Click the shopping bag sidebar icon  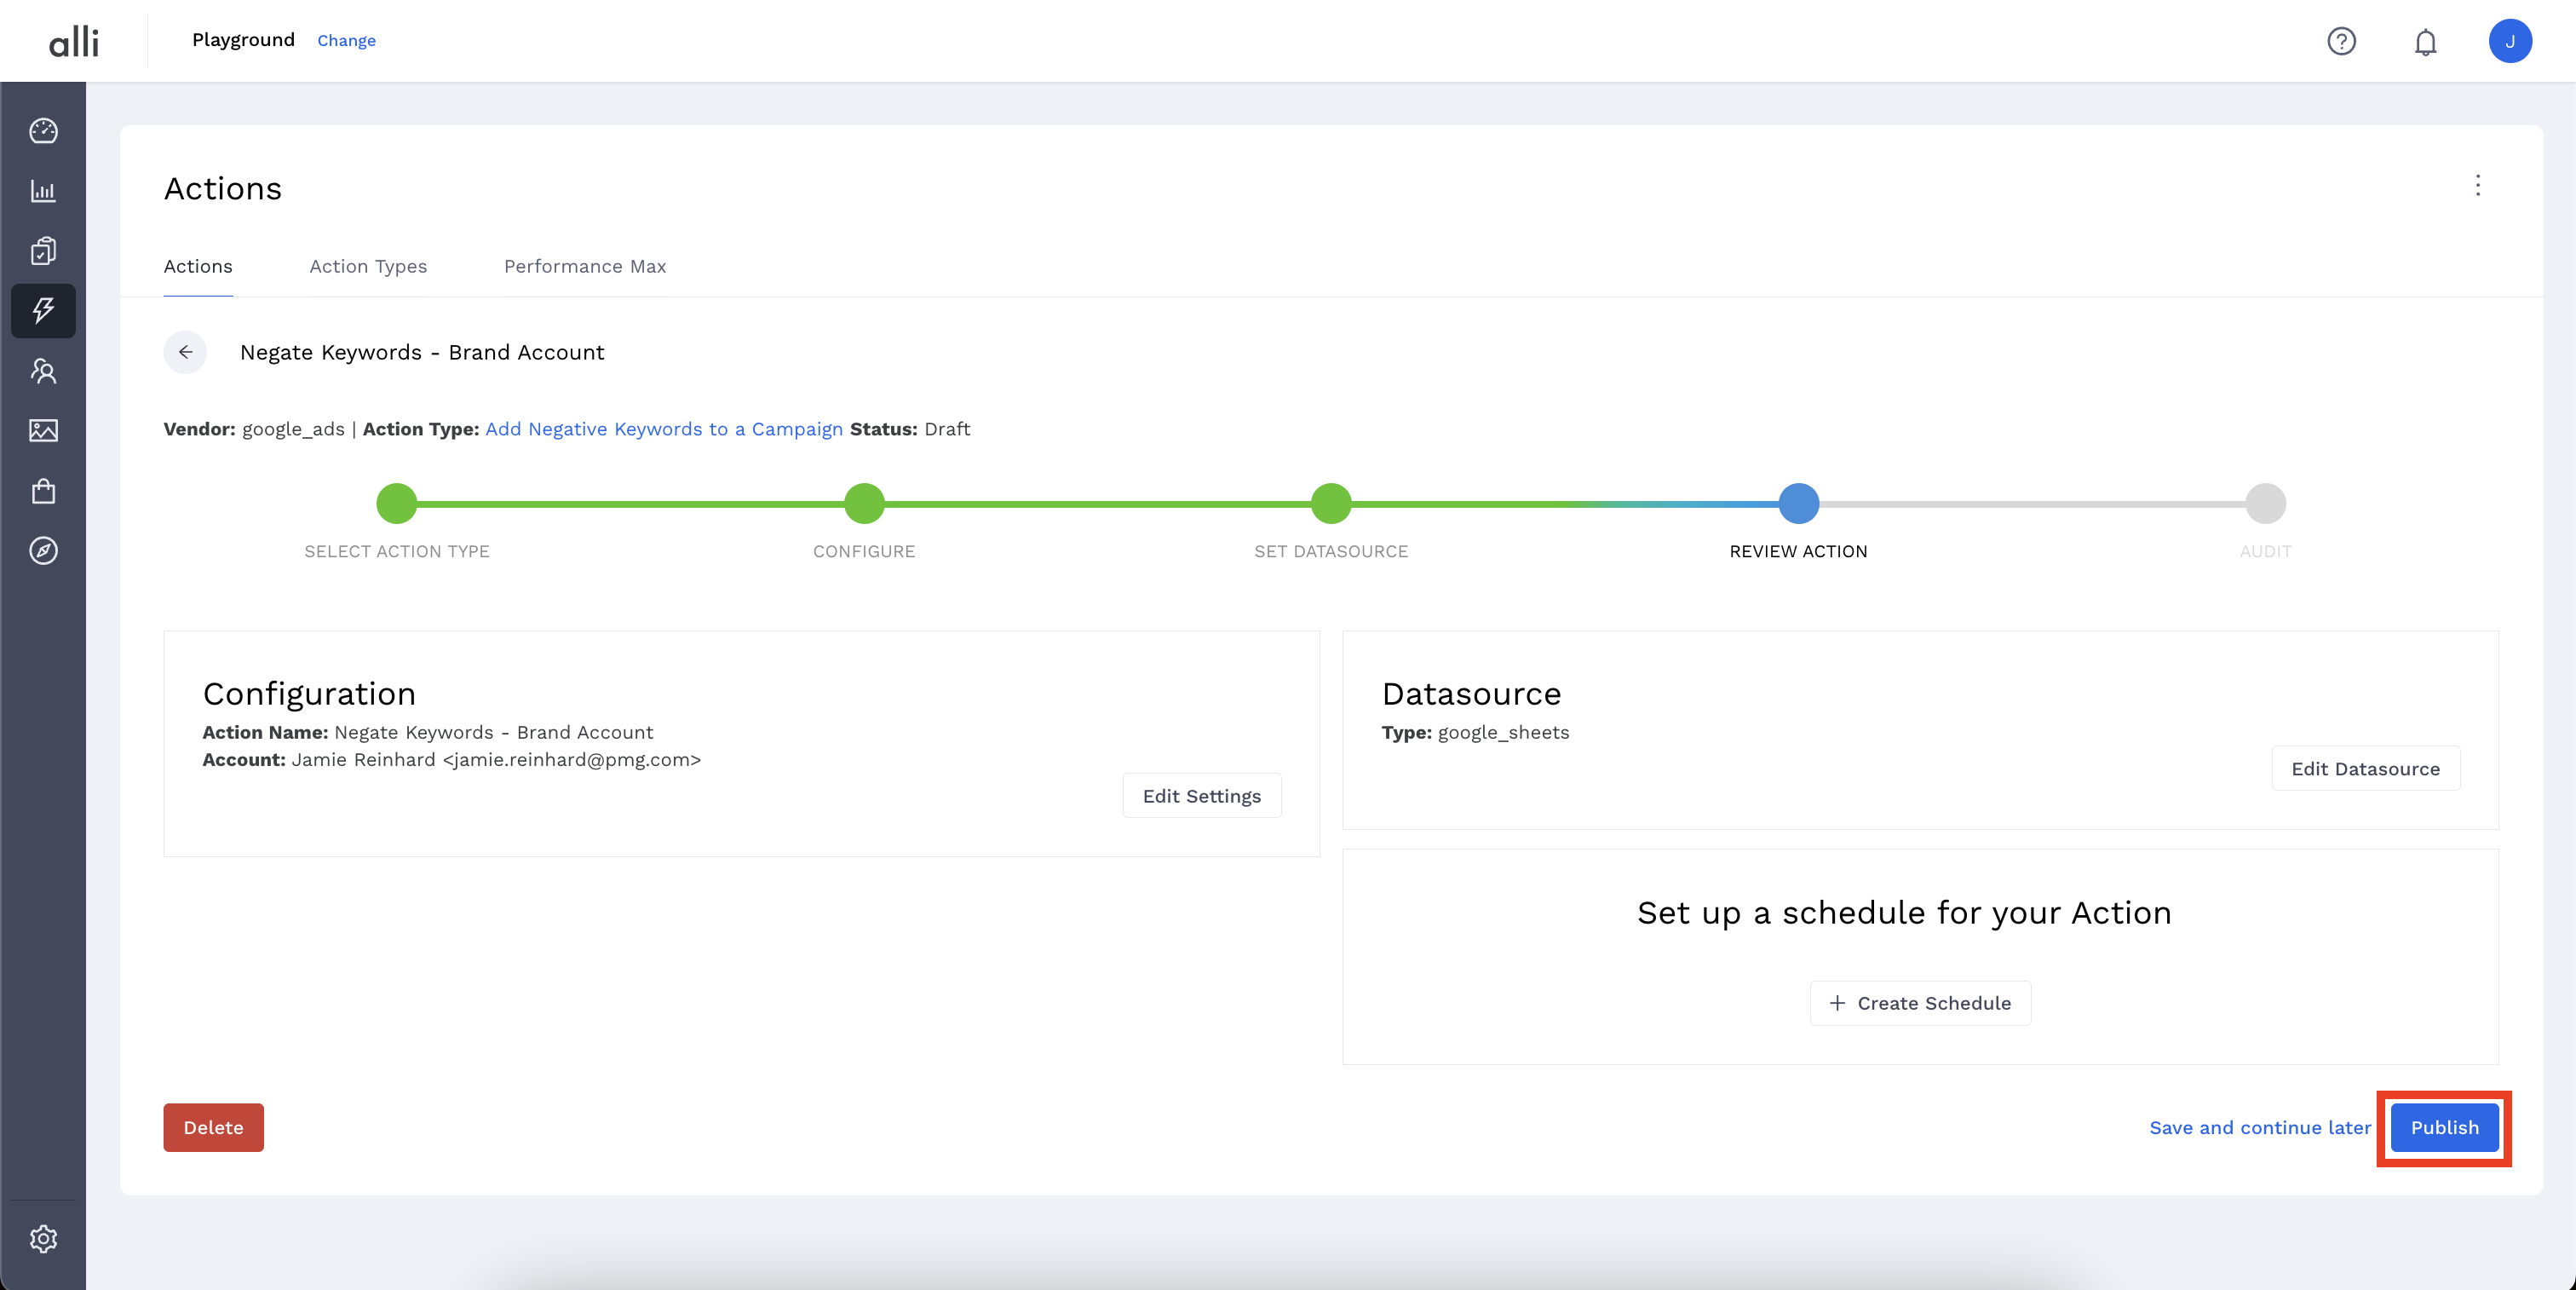(x=43, y=491)
